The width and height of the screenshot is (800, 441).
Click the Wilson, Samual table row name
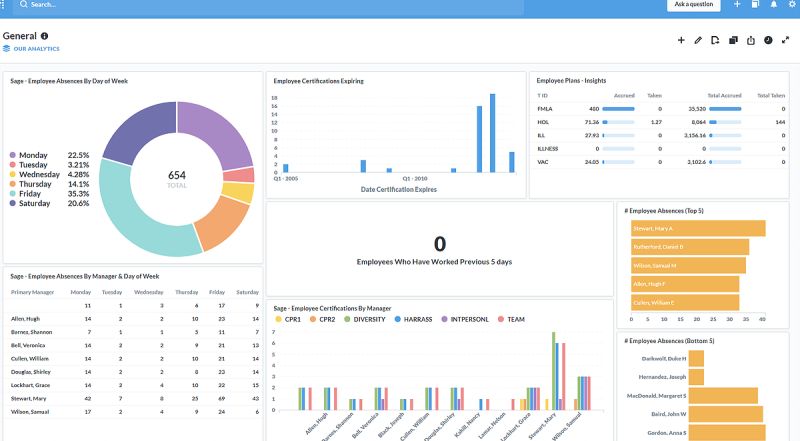[30, 412]
